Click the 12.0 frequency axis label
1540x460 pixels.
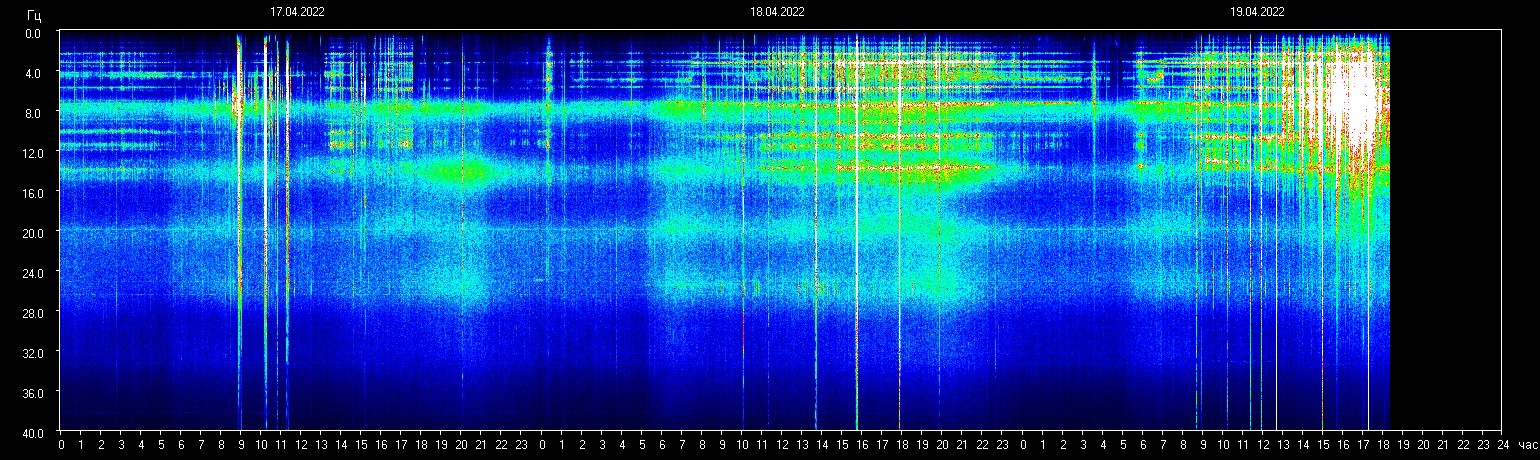click(x=33, y=152)
